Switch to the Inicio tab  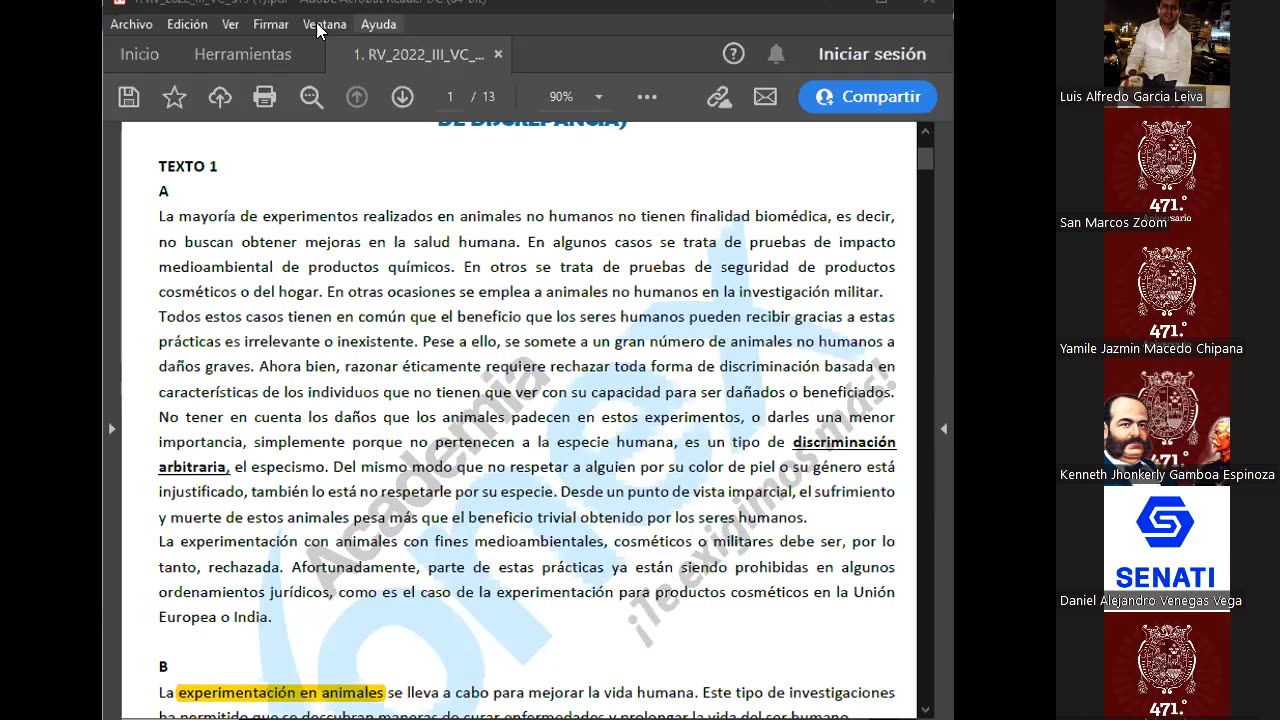click(x=140, y=54)
